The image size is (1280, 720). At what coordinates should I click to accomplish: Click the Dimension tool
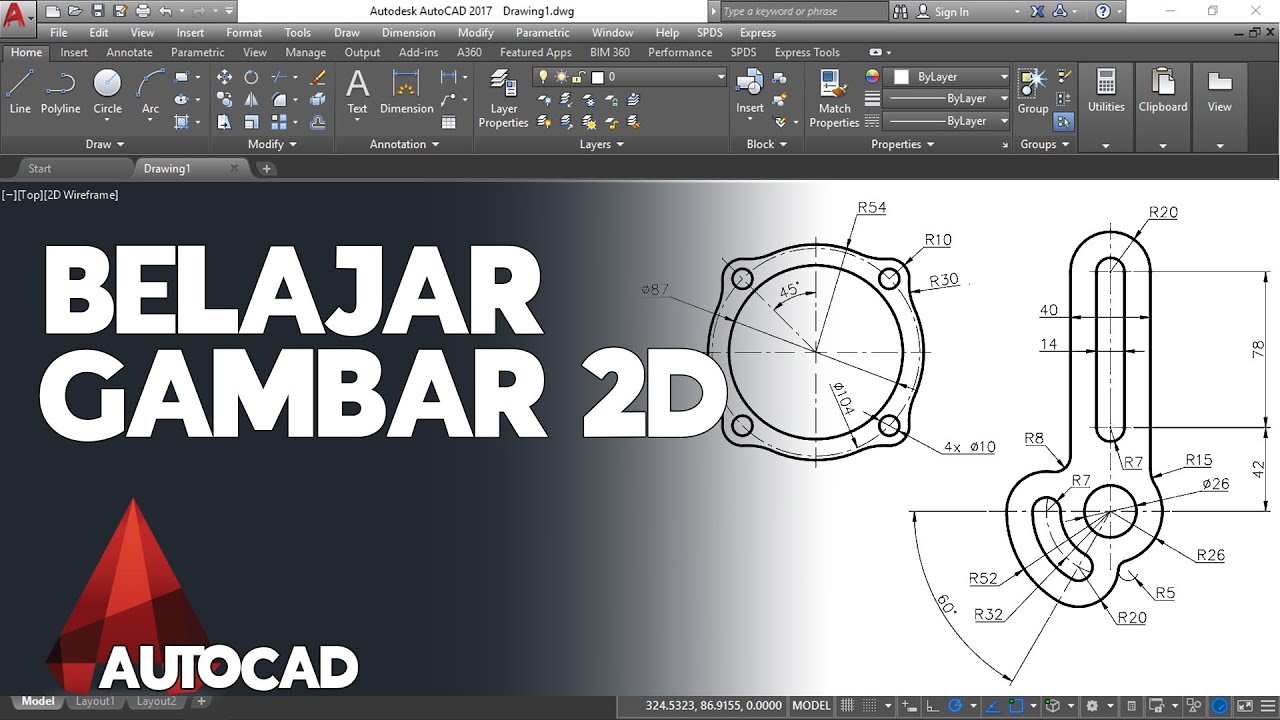click(406, 92)
